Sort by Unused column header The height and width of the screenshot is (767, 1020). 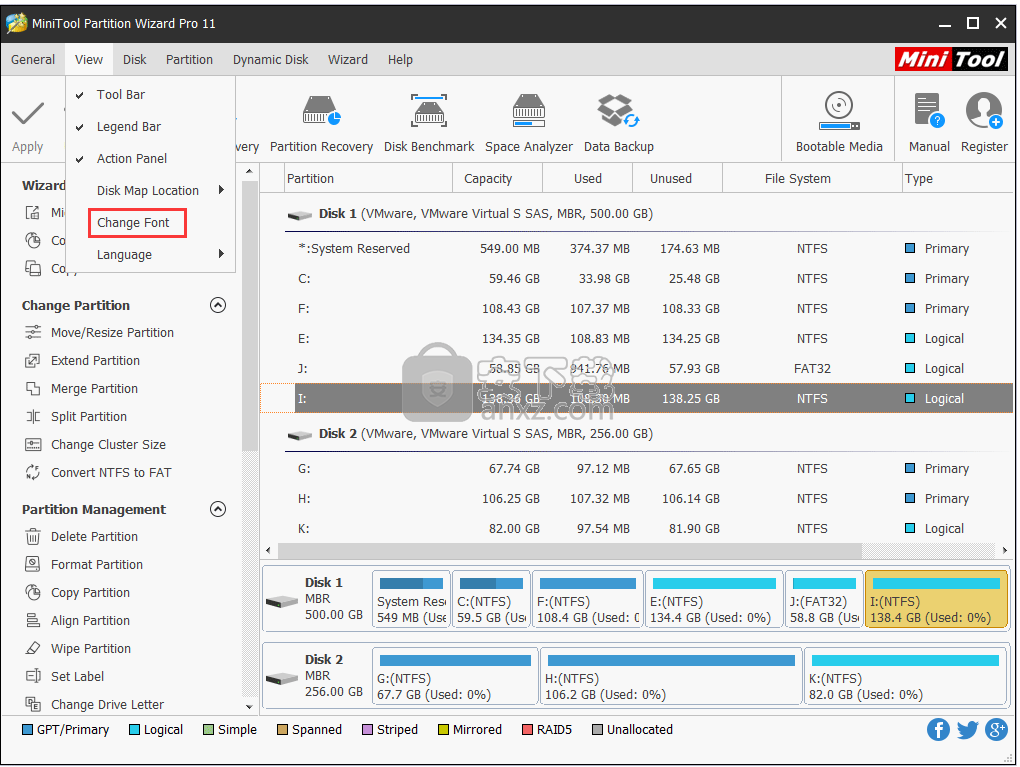click(677, 178)
